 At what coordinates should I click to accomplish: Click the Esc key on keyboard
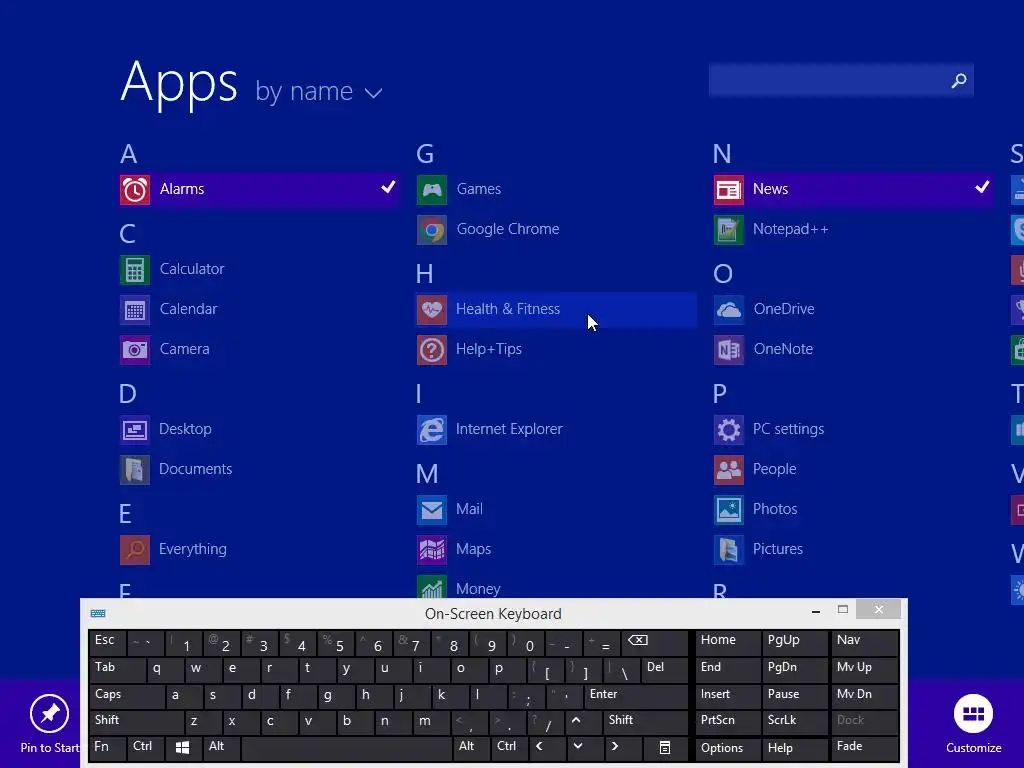(106, 641)
